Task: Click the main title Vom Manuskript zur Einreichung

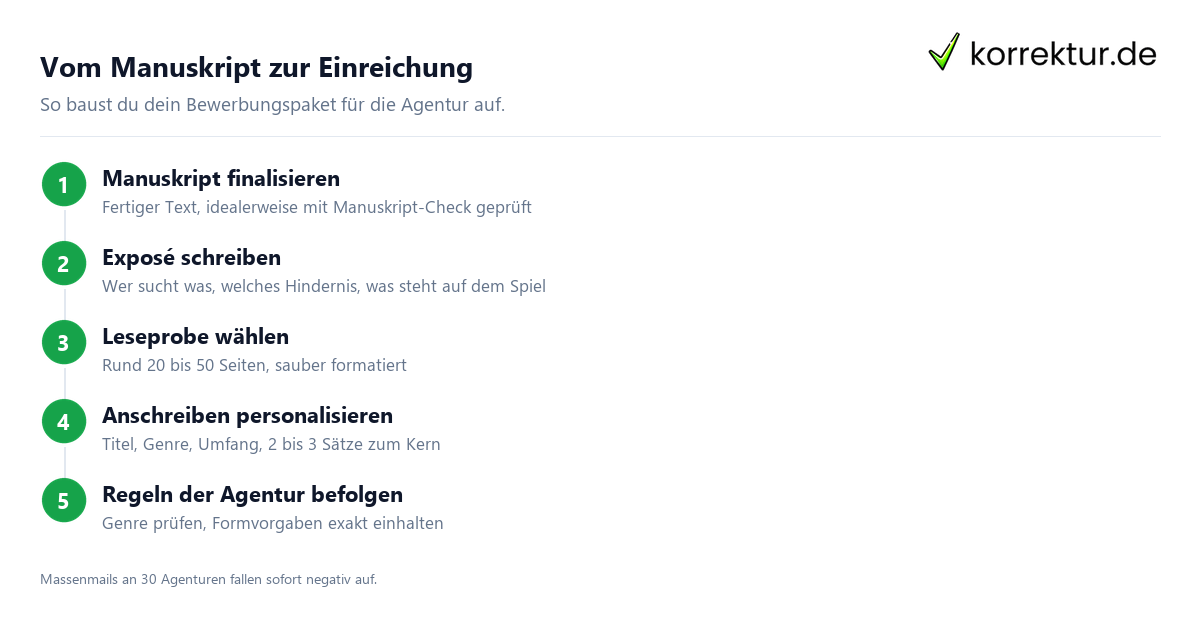Action: coord(256,68)
